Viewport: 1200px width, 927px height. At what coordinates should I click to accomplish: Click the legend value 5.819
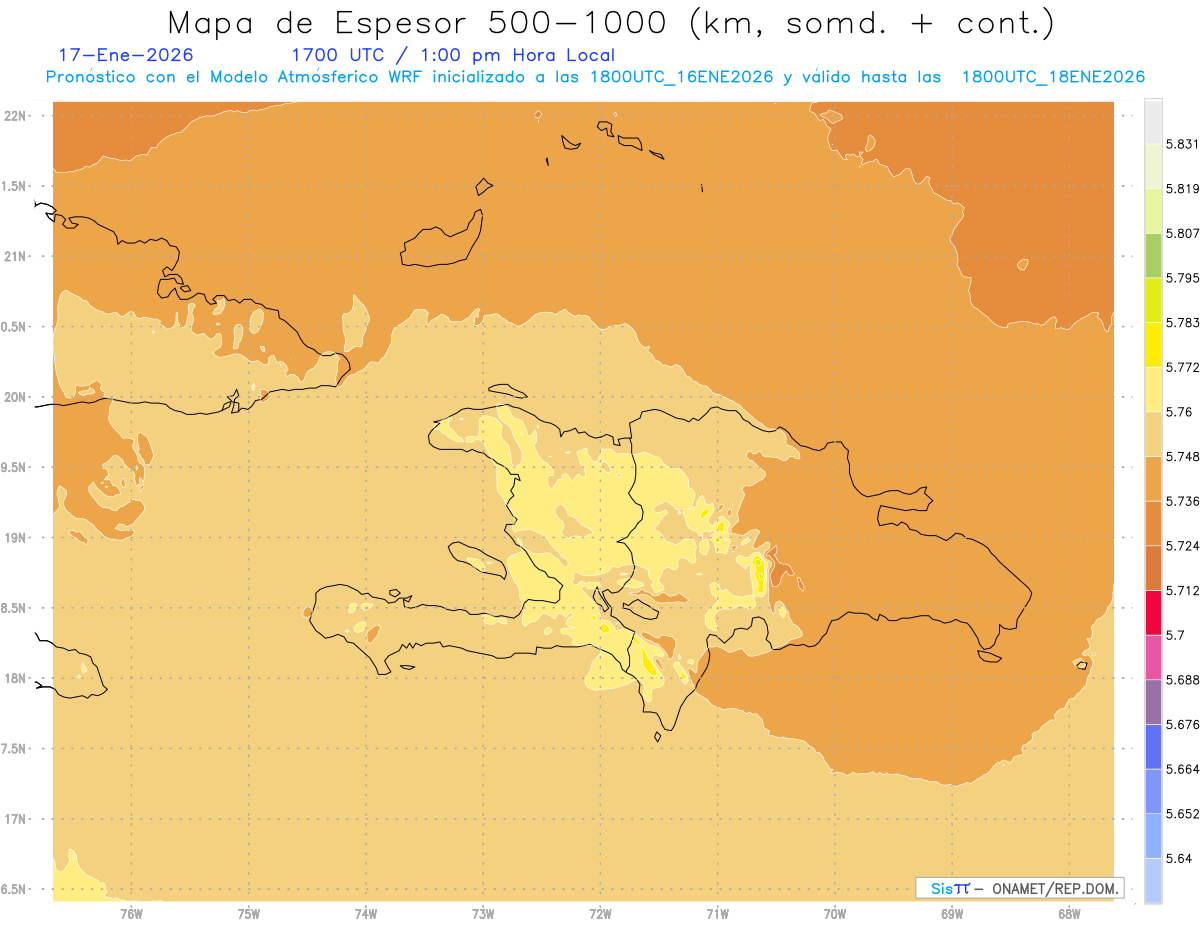(x=1182, y=189)
